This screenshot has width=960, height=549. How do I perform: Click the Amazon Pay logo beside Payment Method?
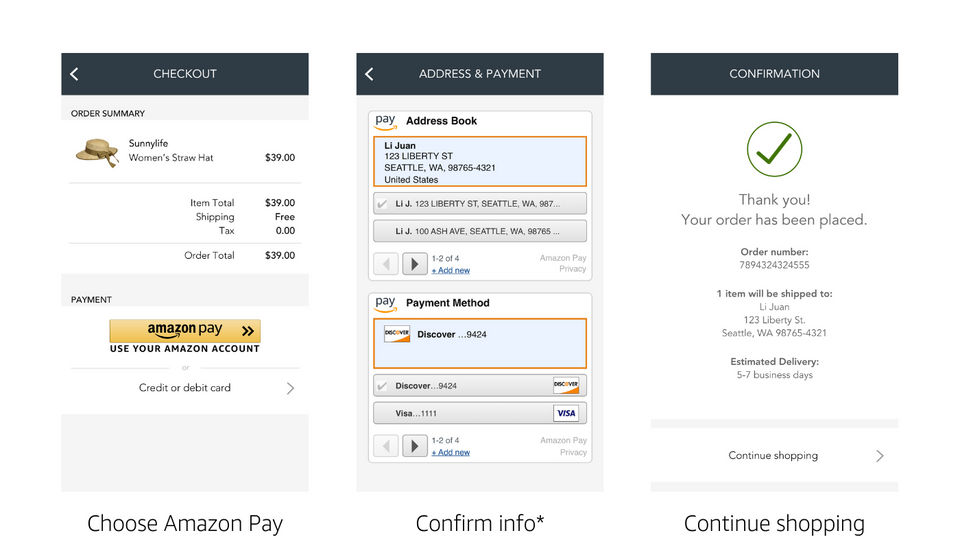[x=386, y=304]
